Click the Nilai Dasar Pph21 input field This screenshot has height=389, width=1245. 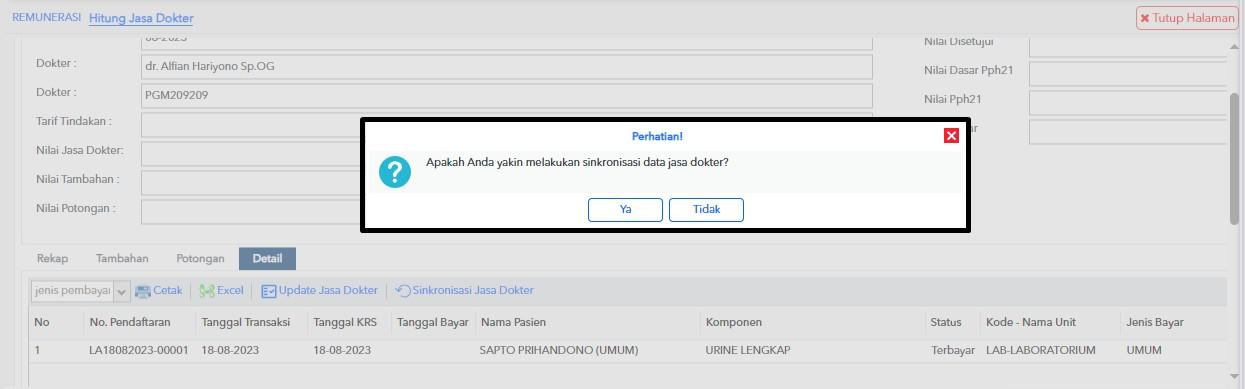pyautogui.click(x=1128, y=74)
